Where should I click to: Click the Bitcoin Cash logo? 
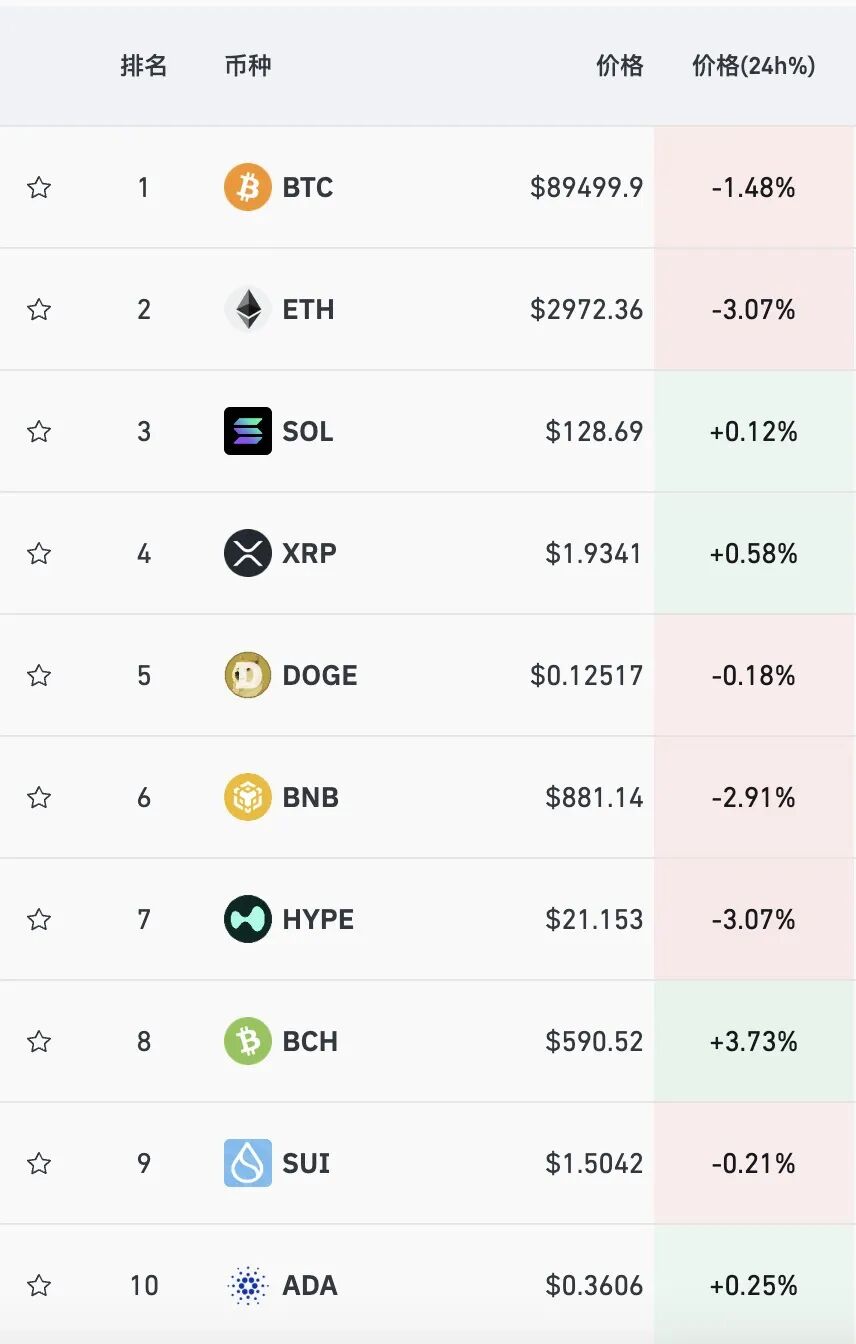point(247,1041)
